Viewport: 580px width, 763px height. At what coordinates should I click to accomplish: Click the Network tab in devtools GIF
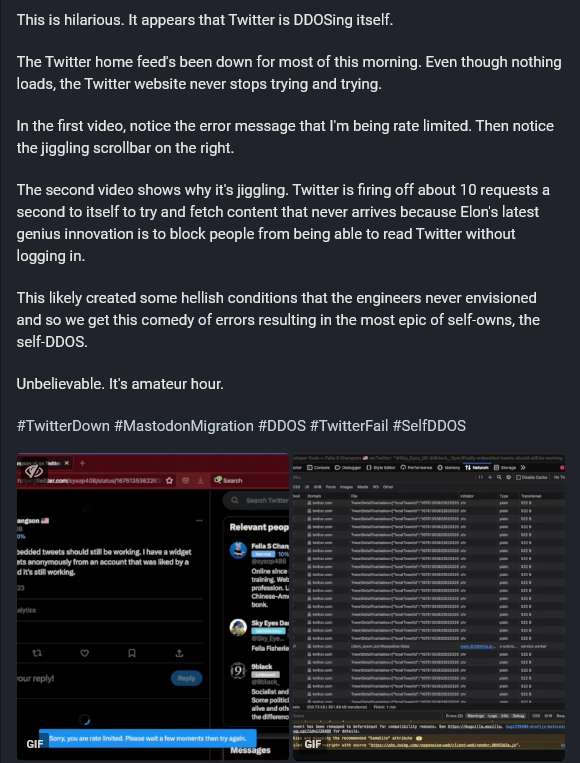tap(477, 467)
